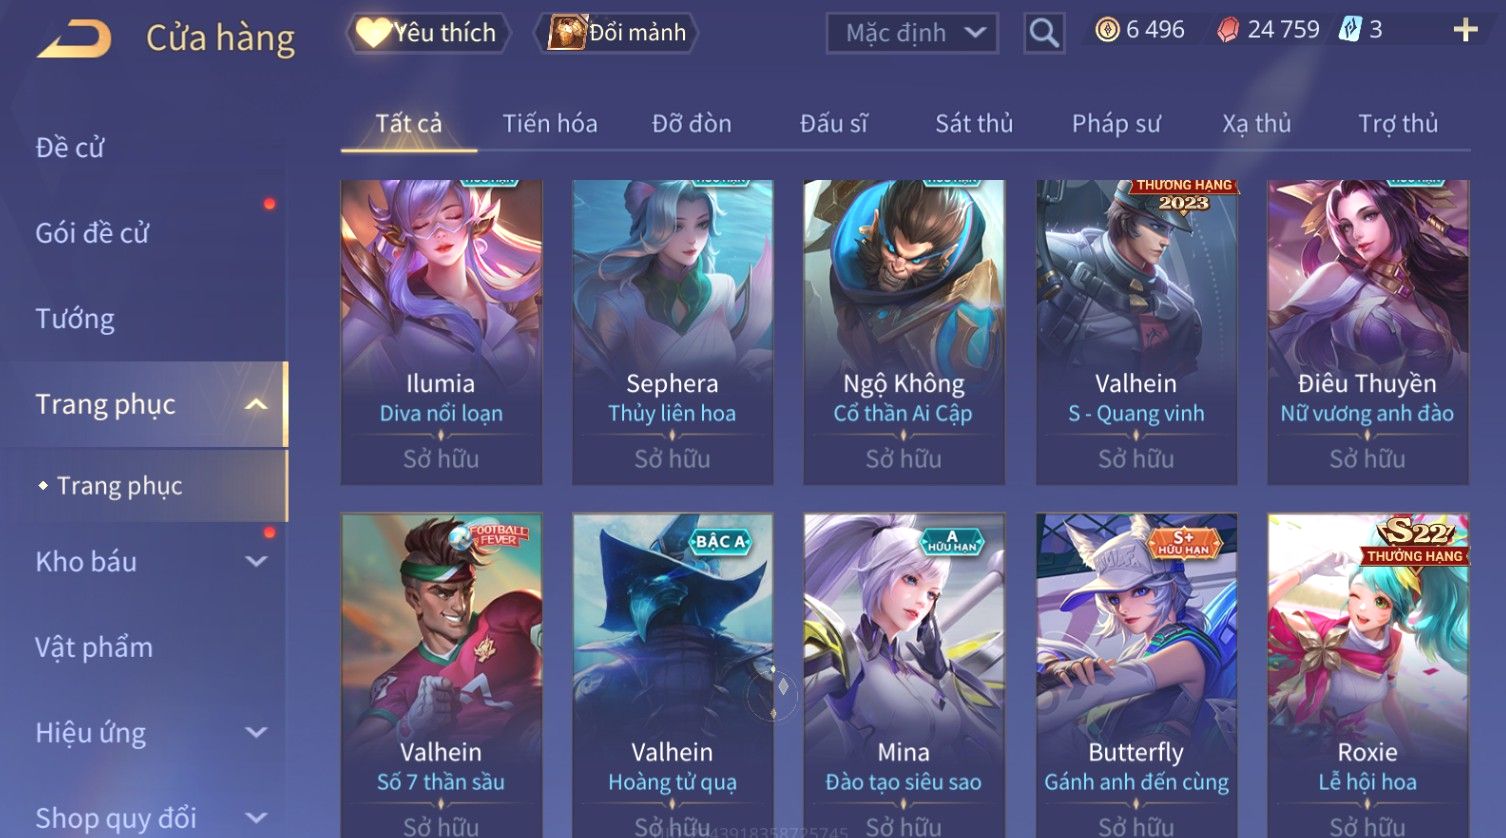Click the heart icon in Yêu thích
1506x838 pixels.
(x=373, y=33)
